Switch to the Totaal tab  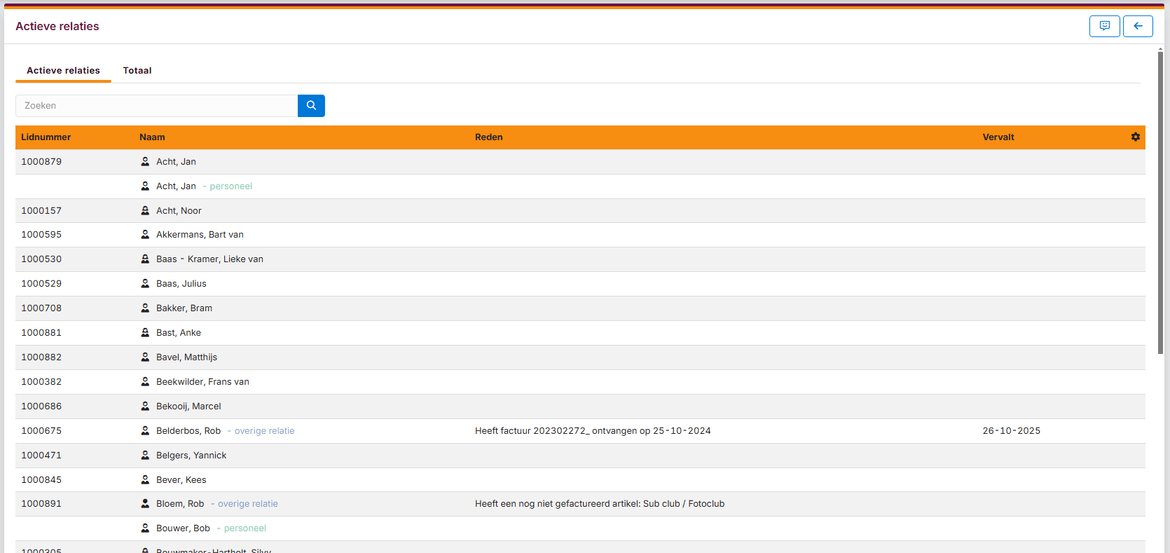pos(137,71)
